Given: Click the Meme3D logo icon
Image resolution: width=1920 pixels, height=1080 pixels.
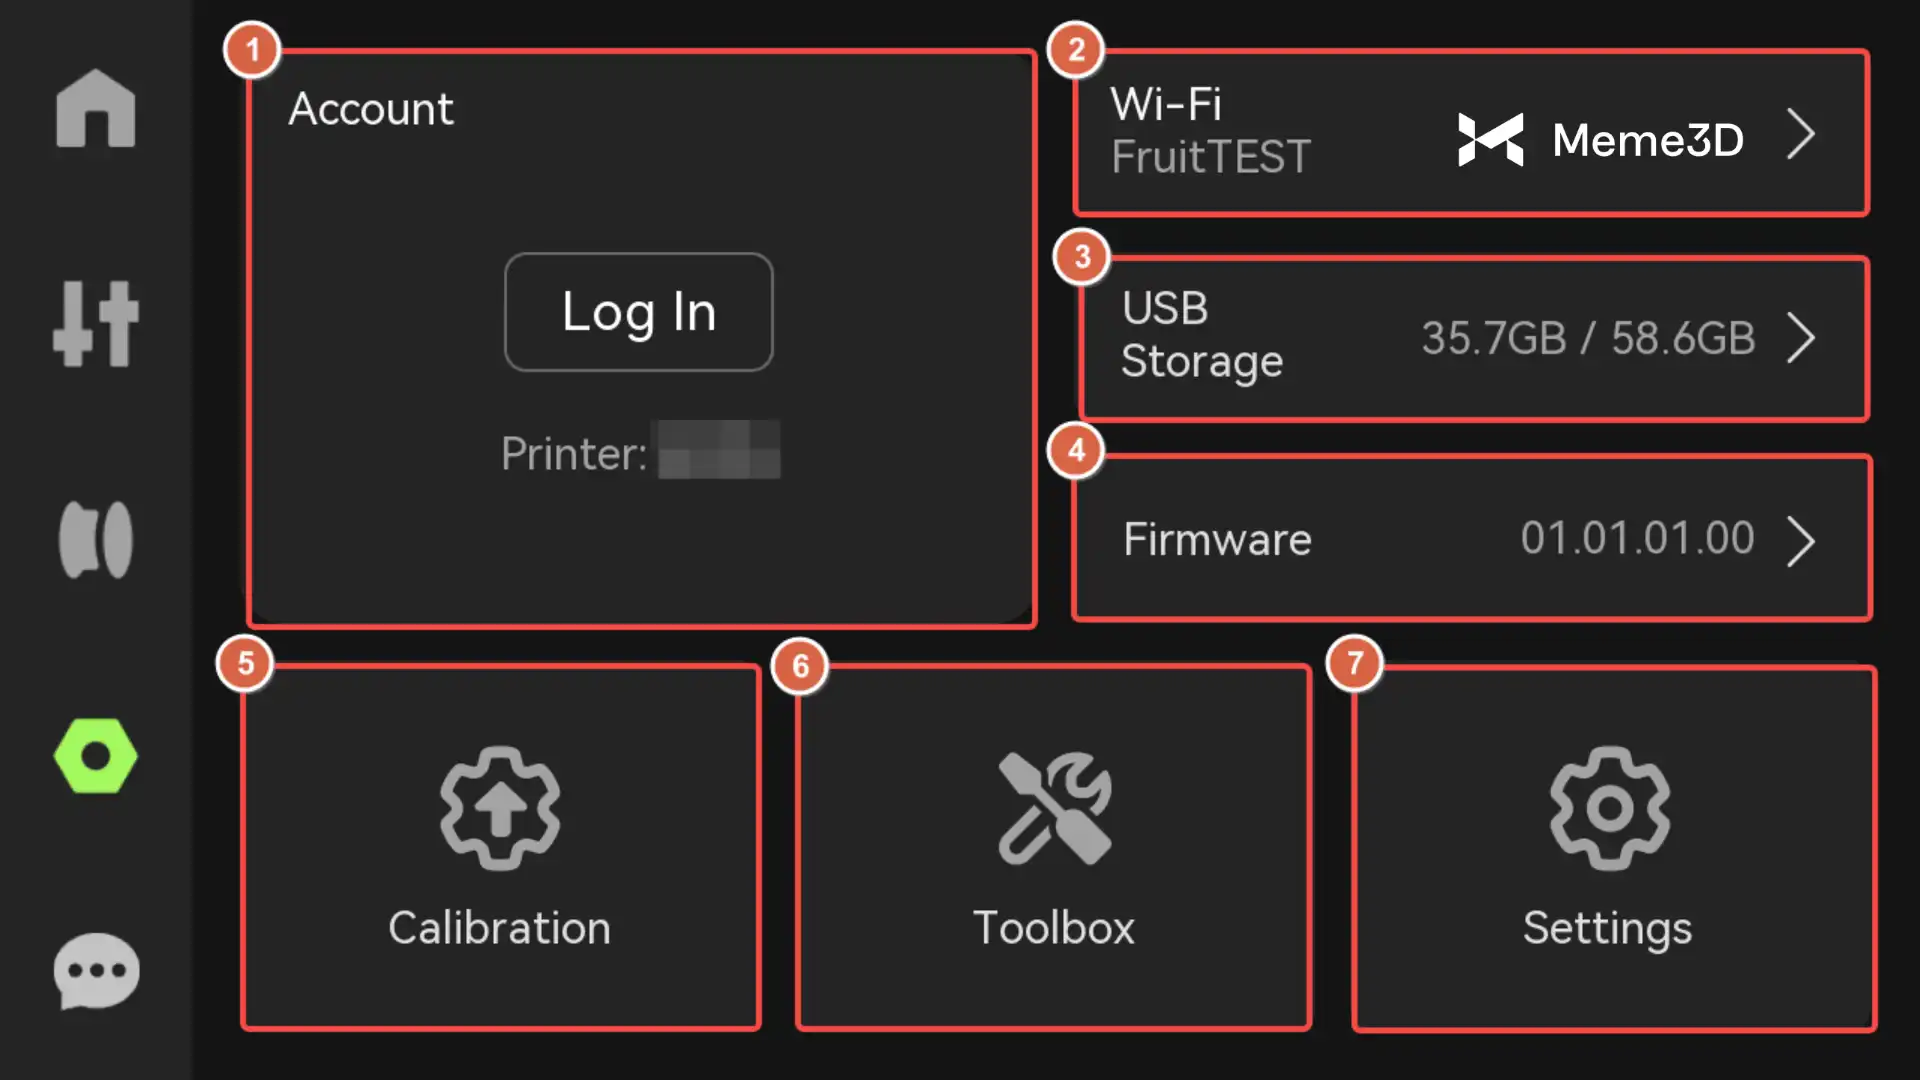Looking at the screenshot, I should coord(1490,139).
